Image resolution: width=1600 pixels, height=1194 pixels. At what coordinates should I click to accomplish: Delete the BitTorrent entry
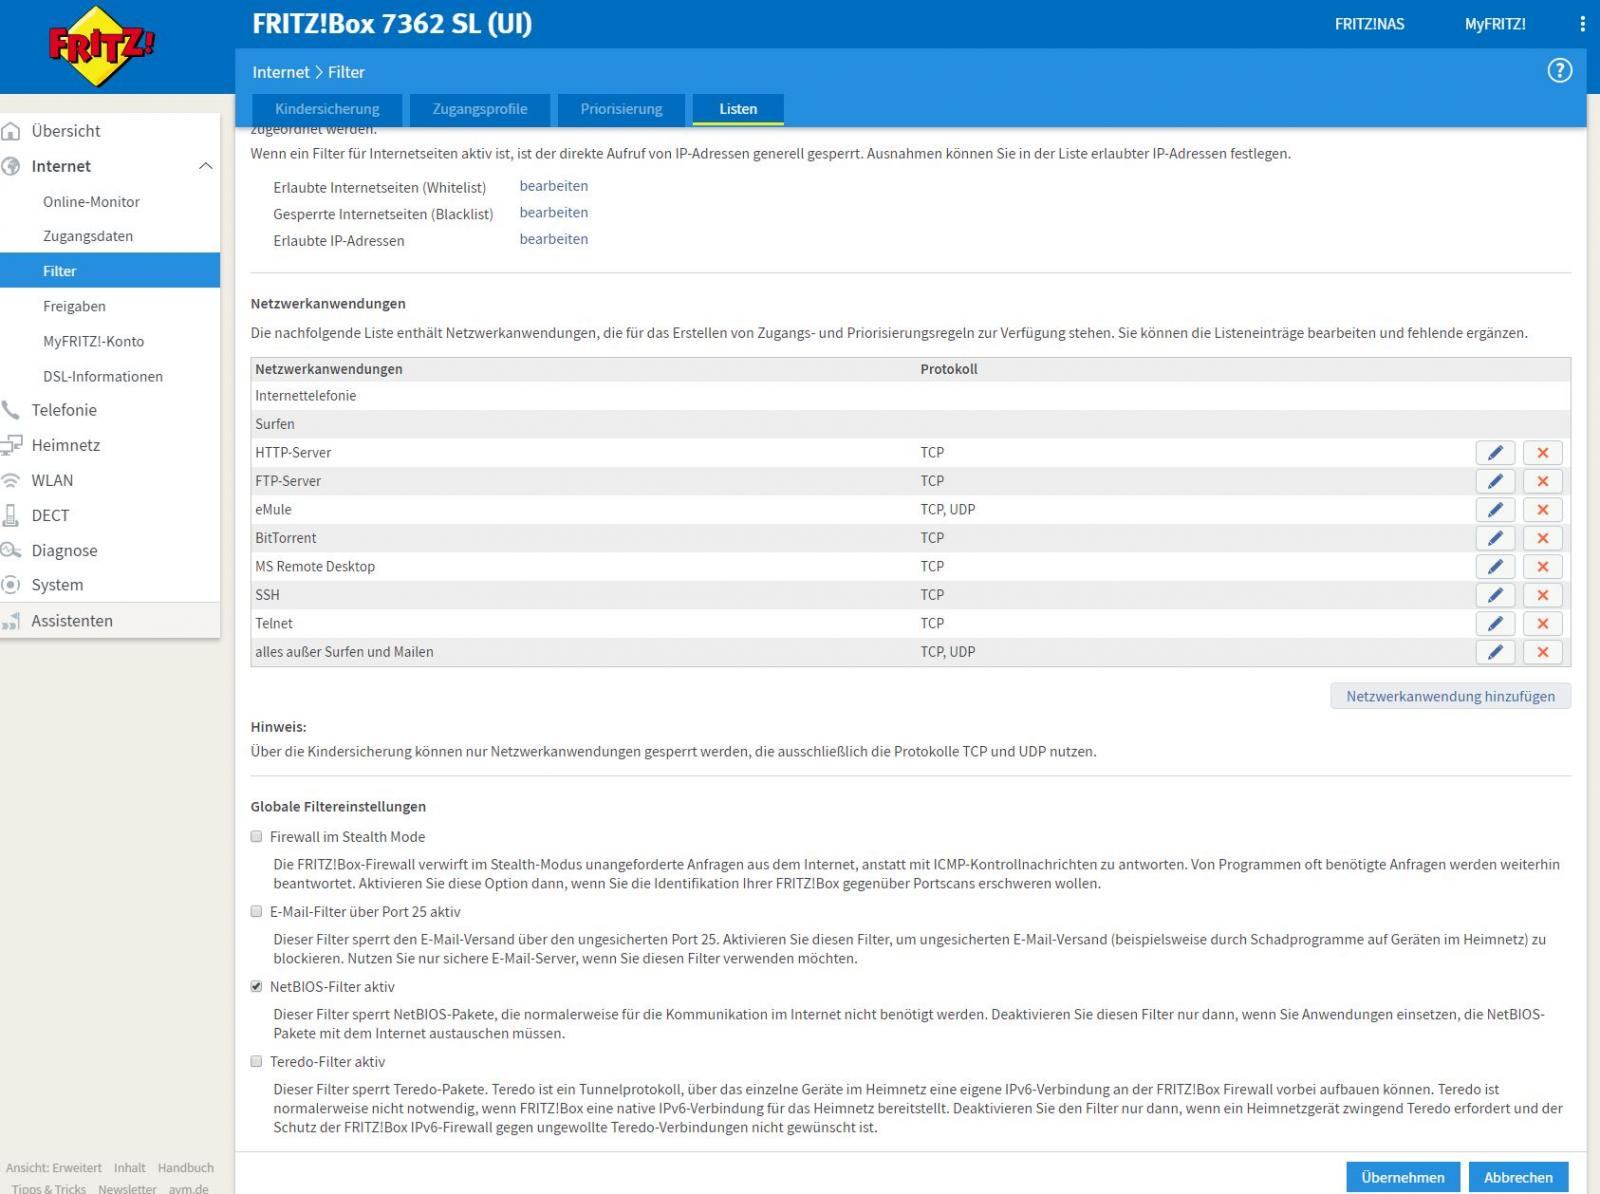click(x=1543, y=538)
